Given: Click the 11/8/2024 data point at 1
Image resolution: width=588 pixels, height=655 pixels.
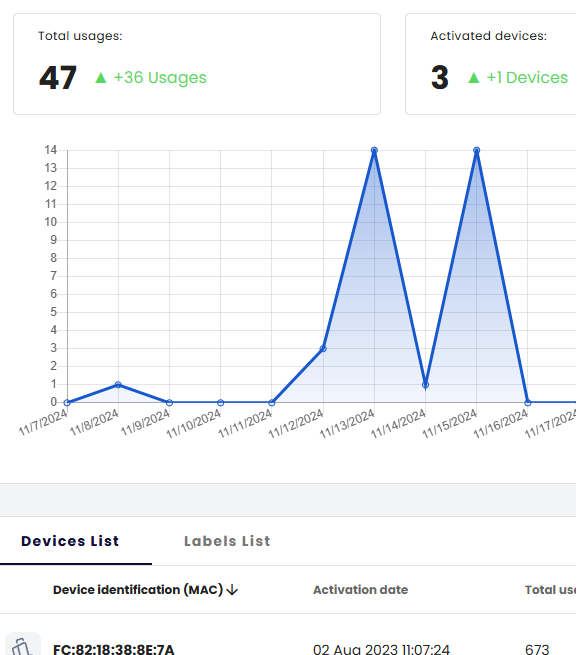Looking at the screenshot, I should pyautogui.click(x=118, y=385).
